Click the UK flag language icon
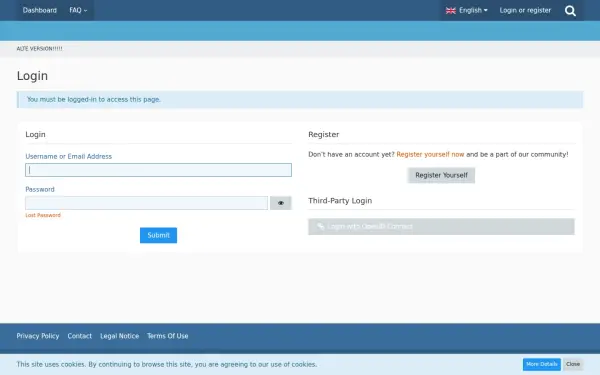This screenshot has width=600, height=375. (451, 11)
